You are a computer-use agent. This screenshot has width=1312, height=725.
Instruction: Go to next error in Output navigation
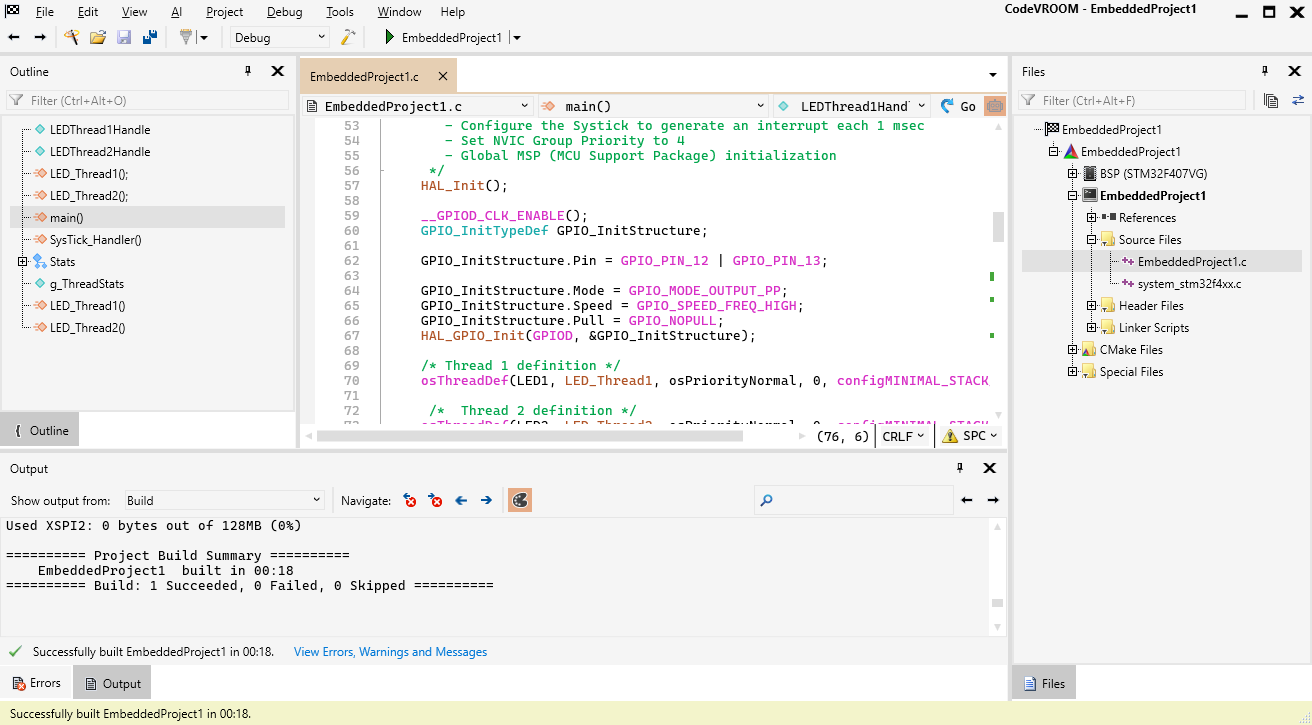[x=435, y=500]
